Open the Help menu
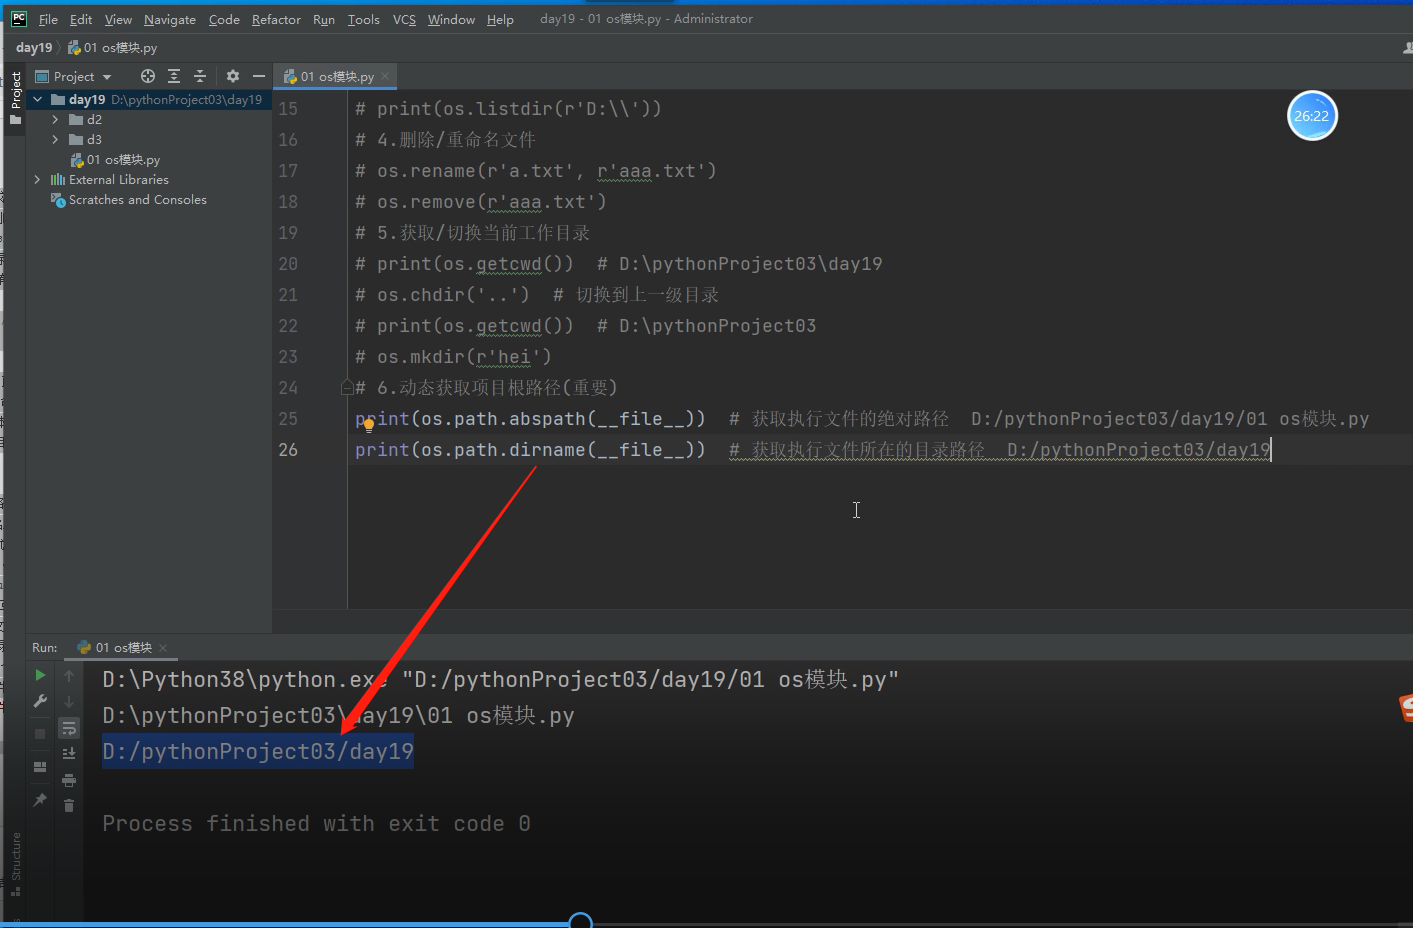1413x928 pixels. [500, 19]
